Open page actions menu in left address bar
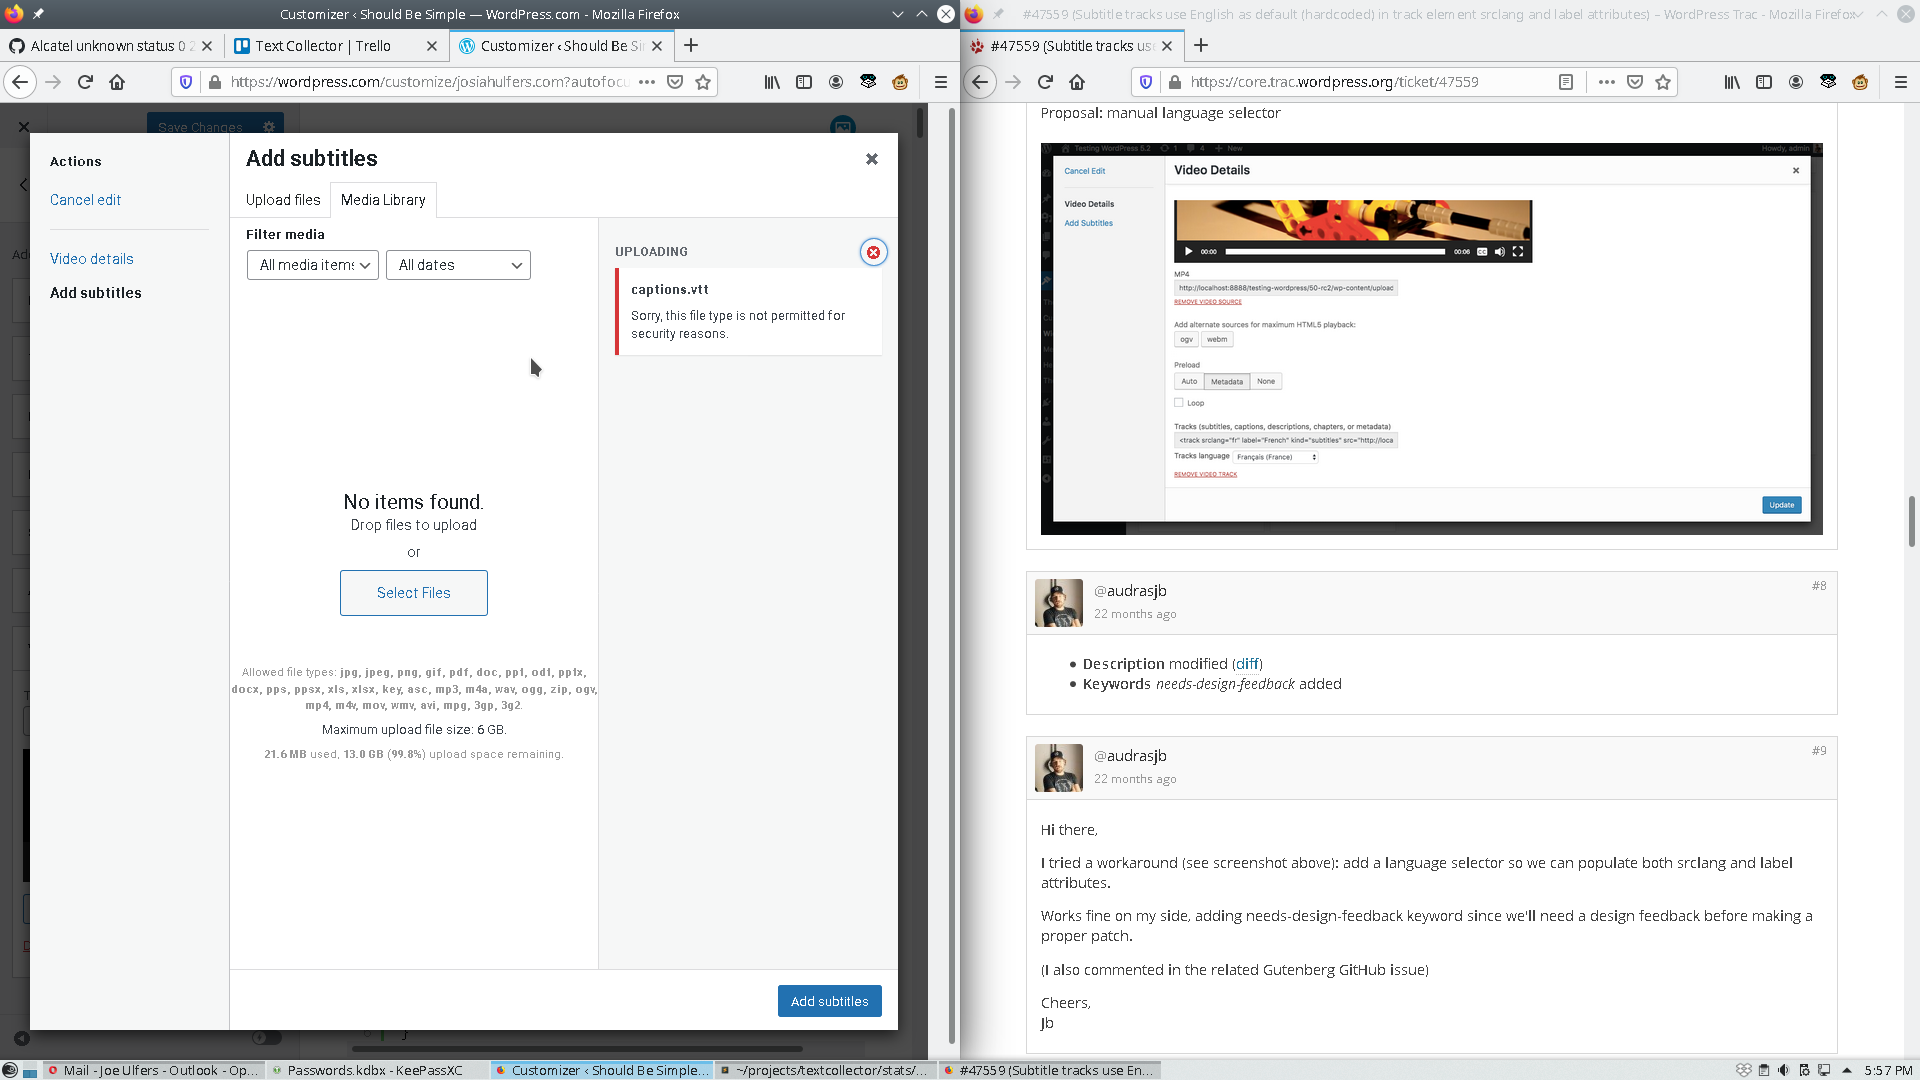 (x=647, y=82)
